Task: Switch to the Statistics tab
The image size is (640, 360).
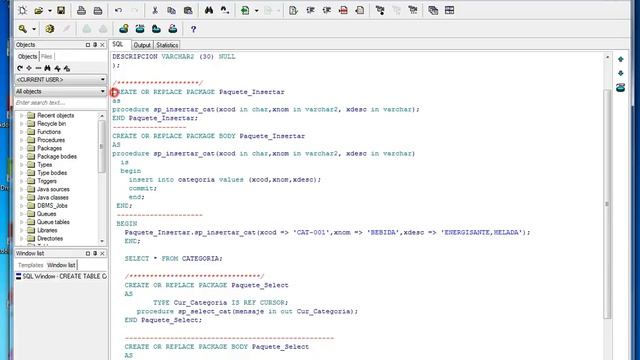Action: tap(167, 45)
